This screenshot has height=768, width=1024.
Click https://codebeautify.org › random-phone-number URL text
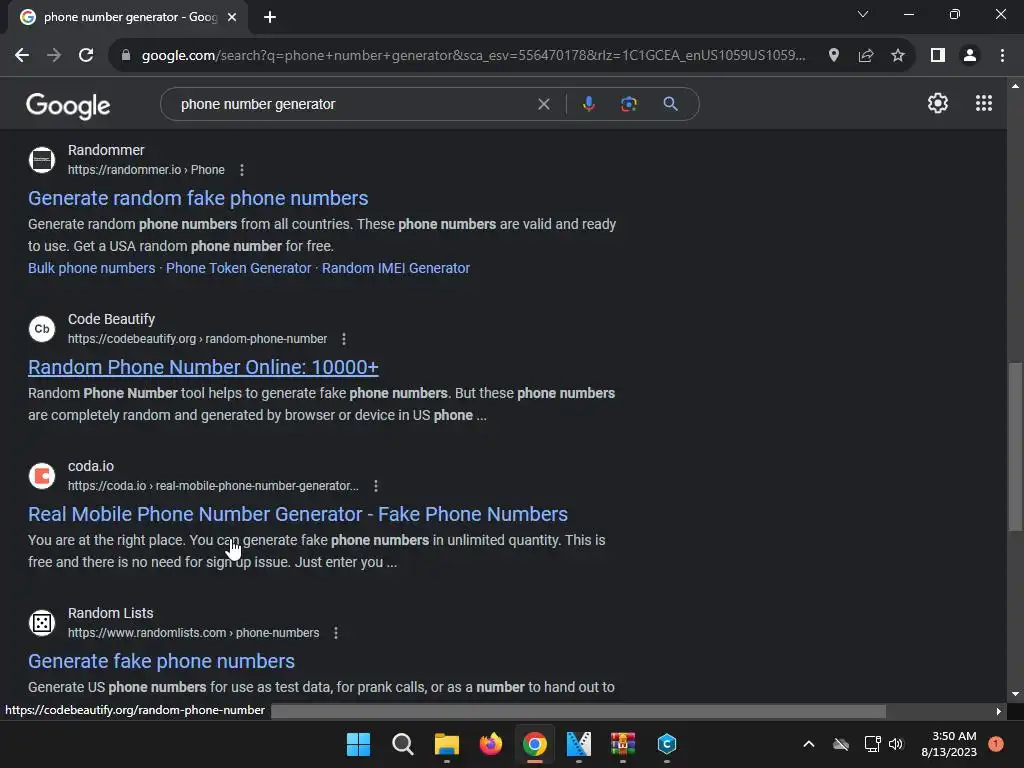pyautogui.click(x=197, y=339)
